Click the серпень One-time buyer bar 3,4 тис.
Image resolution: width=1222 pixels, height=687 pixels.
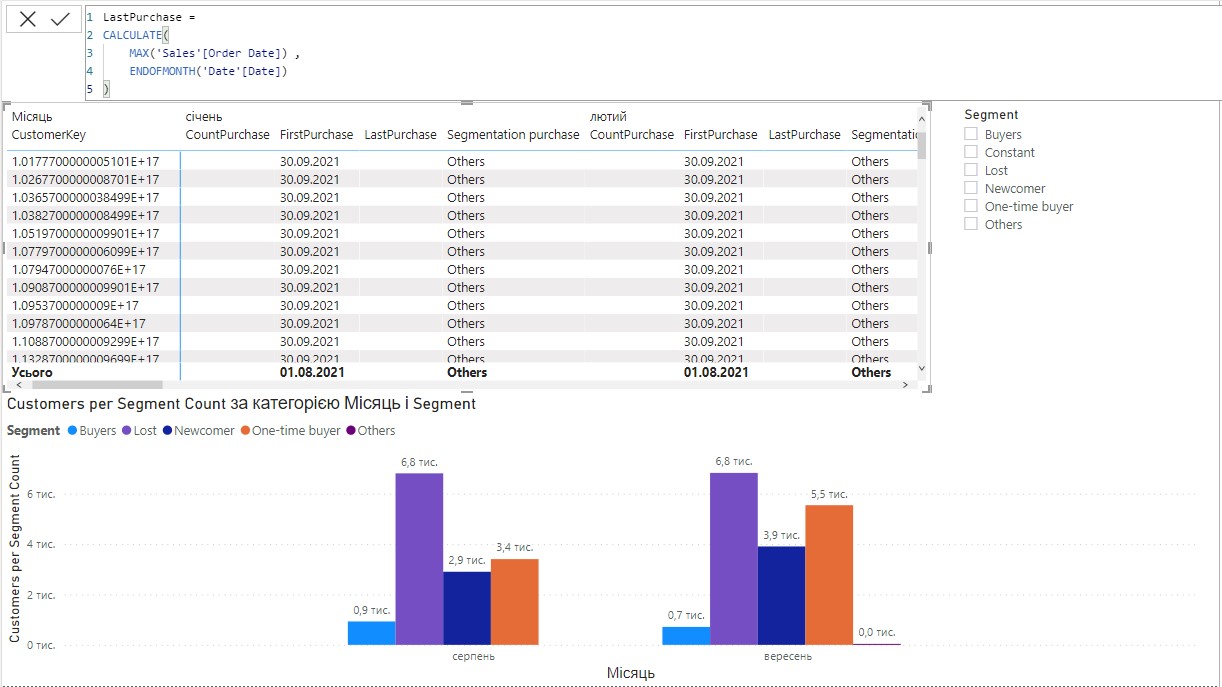point(515,602)
